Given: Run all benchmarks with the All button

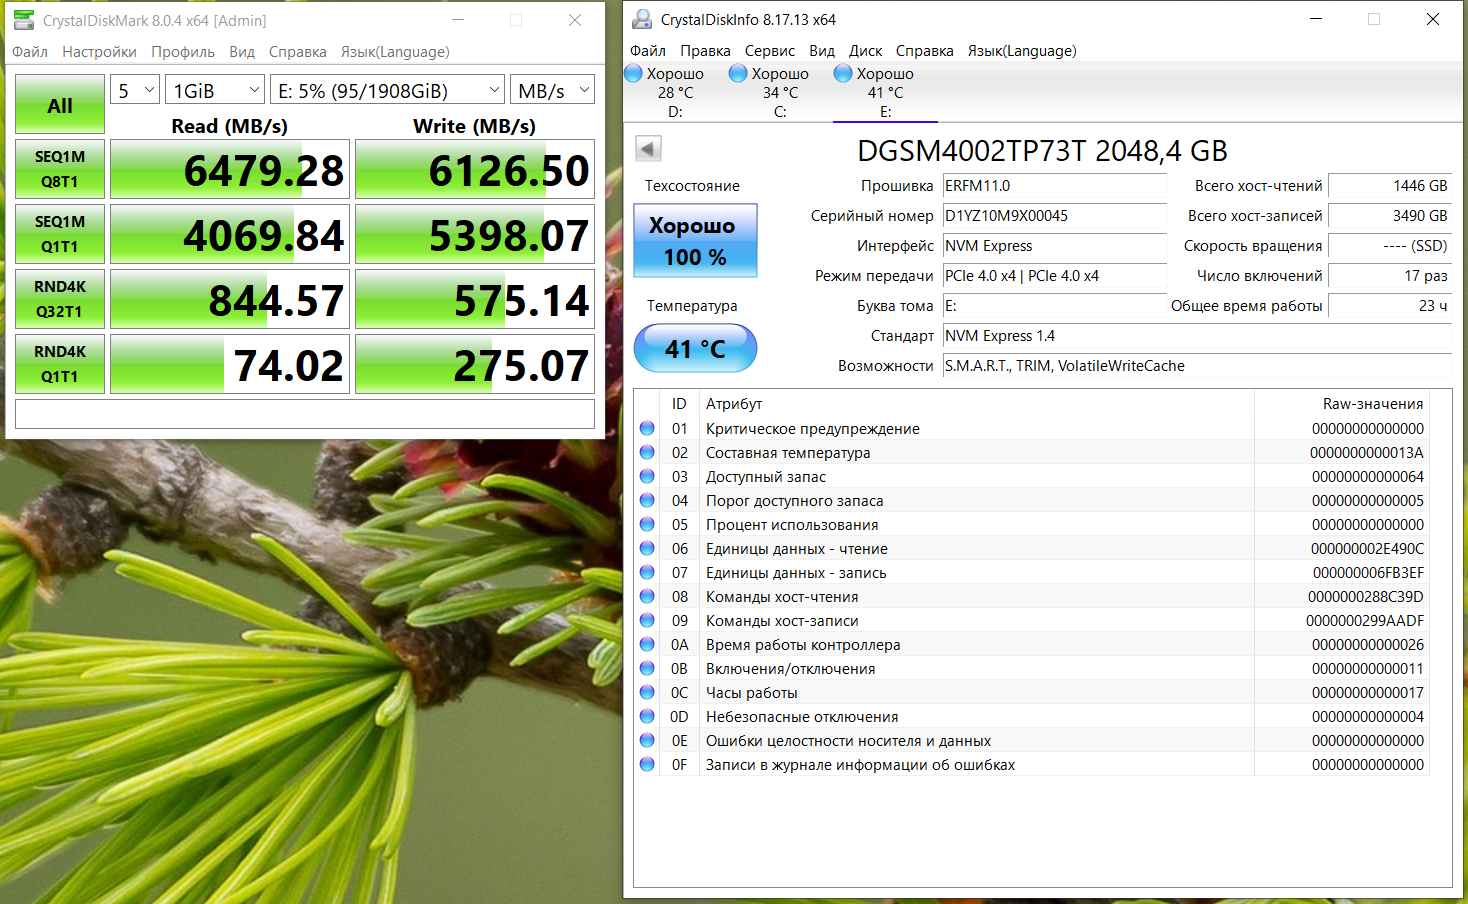Looking at the screenshot, I should point(60,105).
